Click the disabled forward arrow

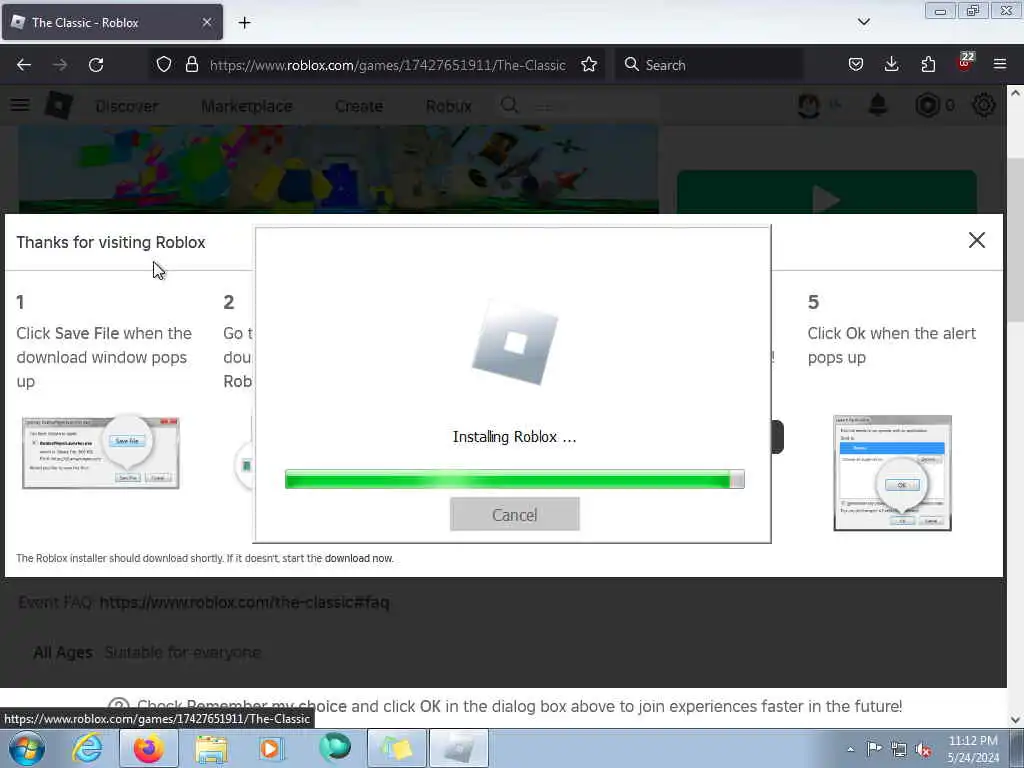tap(60, 65)
